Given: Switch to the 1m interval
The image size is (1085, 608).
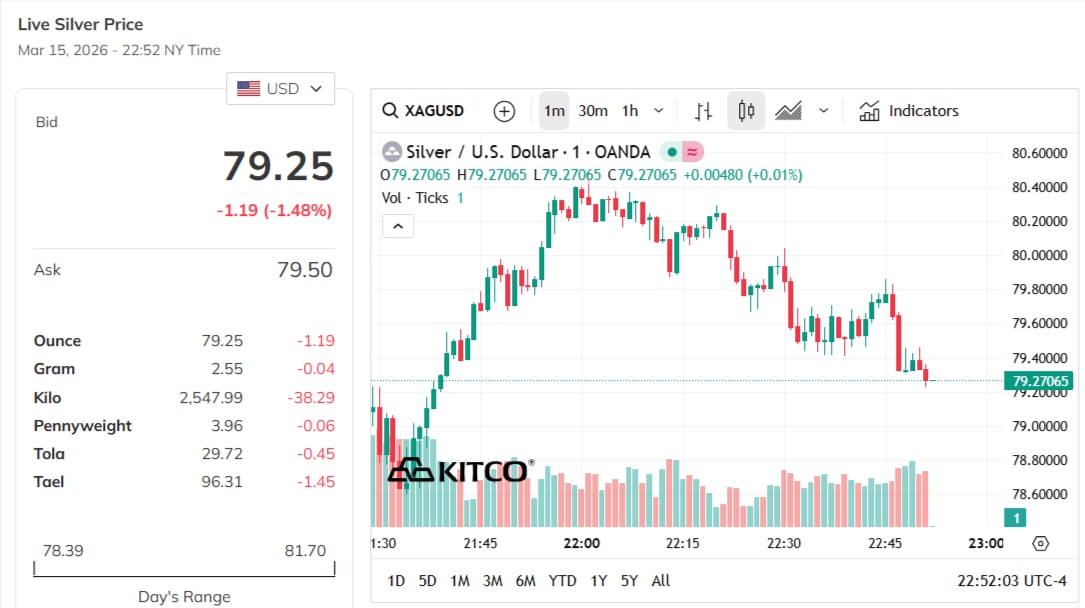Looking at the screenshot, I should point(554,111).
